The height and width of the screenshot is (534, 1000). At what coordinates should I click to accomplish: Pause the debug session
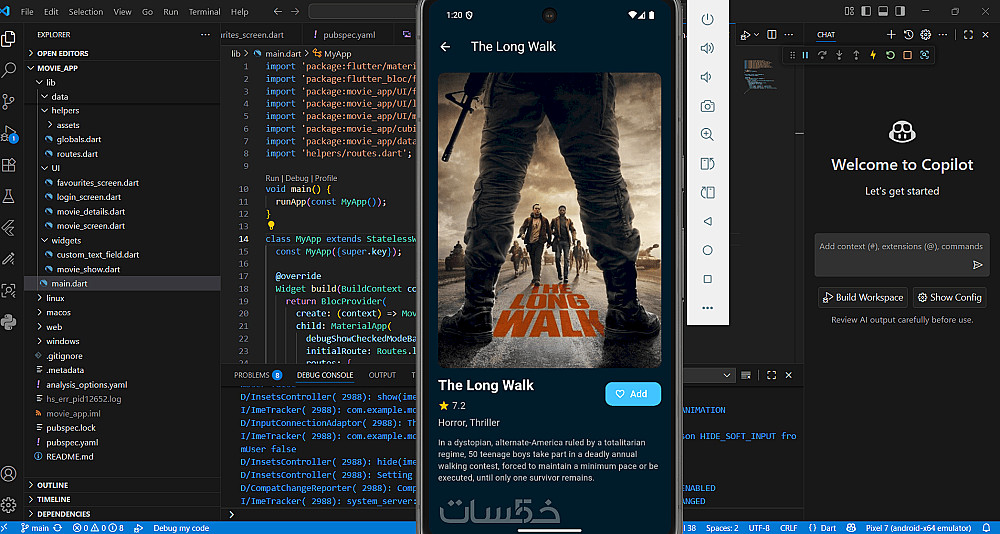[805, 56]
